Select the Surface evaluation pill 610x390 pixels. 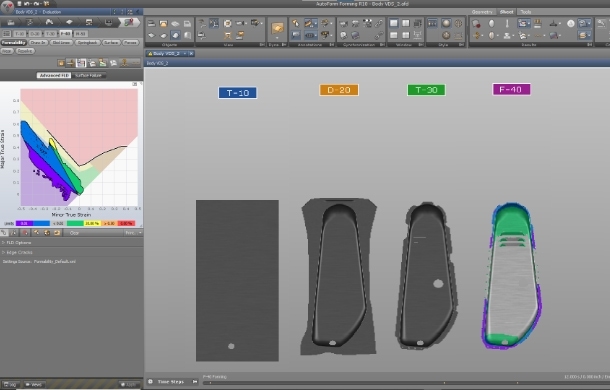pyautogui.click(x=111, y=42)
